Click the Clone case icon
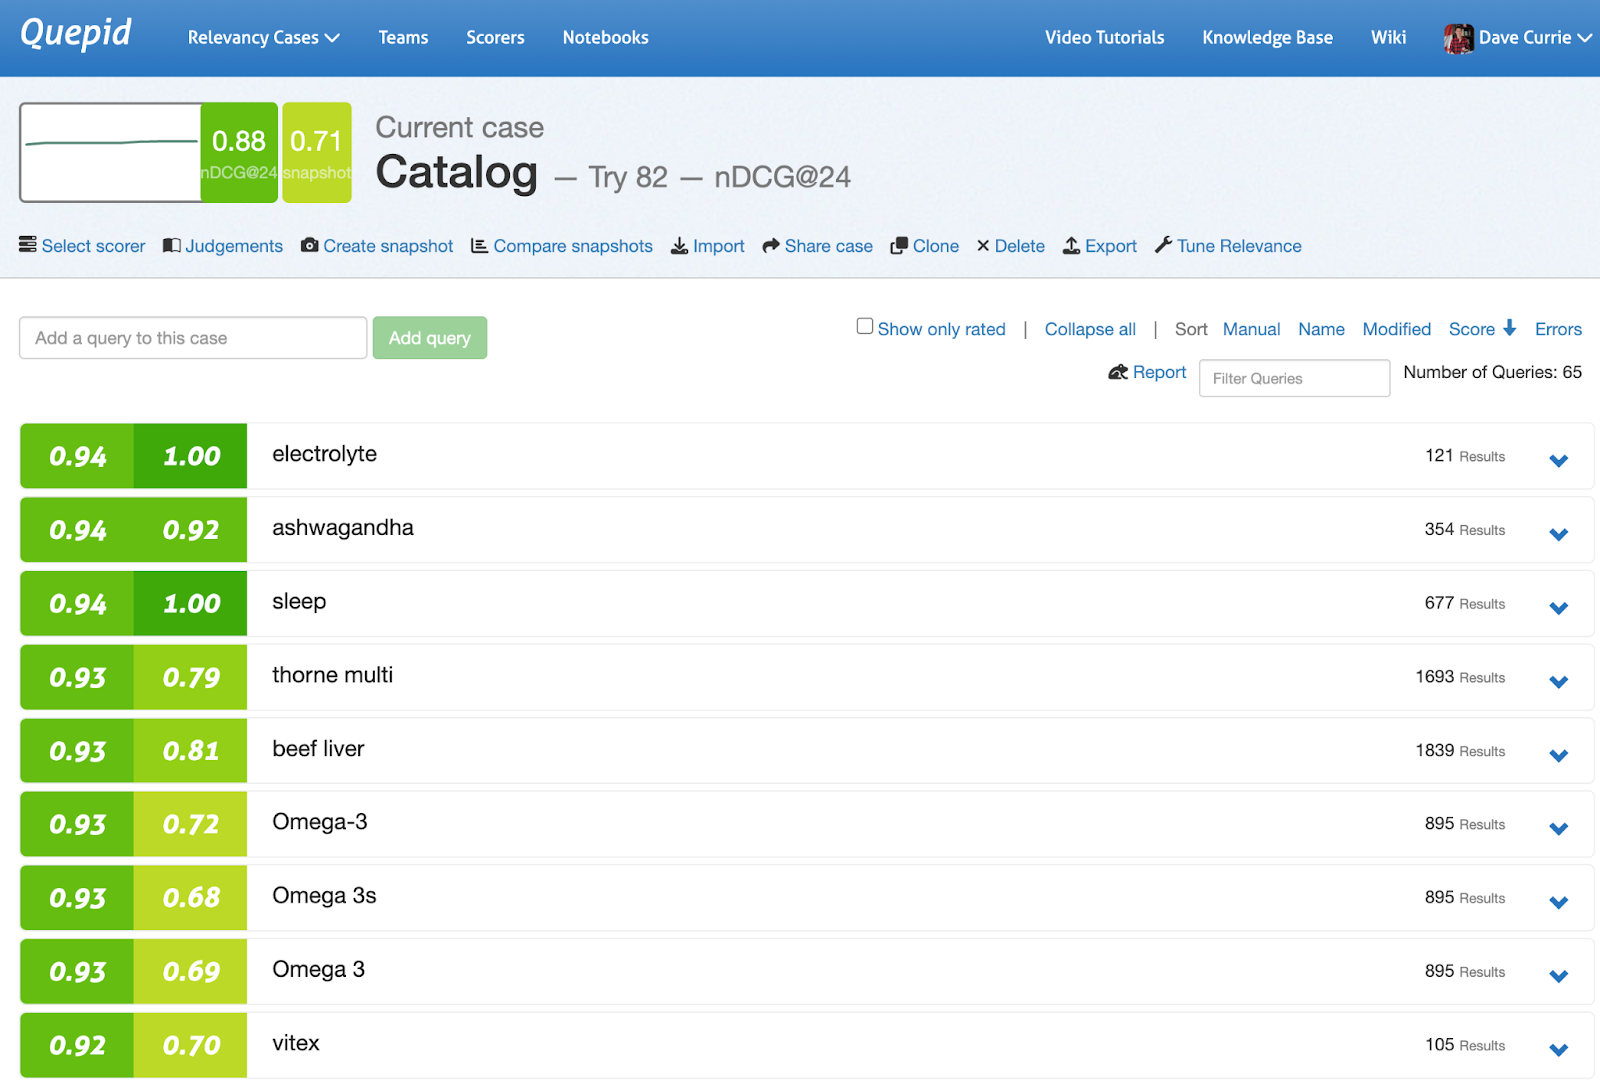1600x1084 pixels. click(899, 246)
